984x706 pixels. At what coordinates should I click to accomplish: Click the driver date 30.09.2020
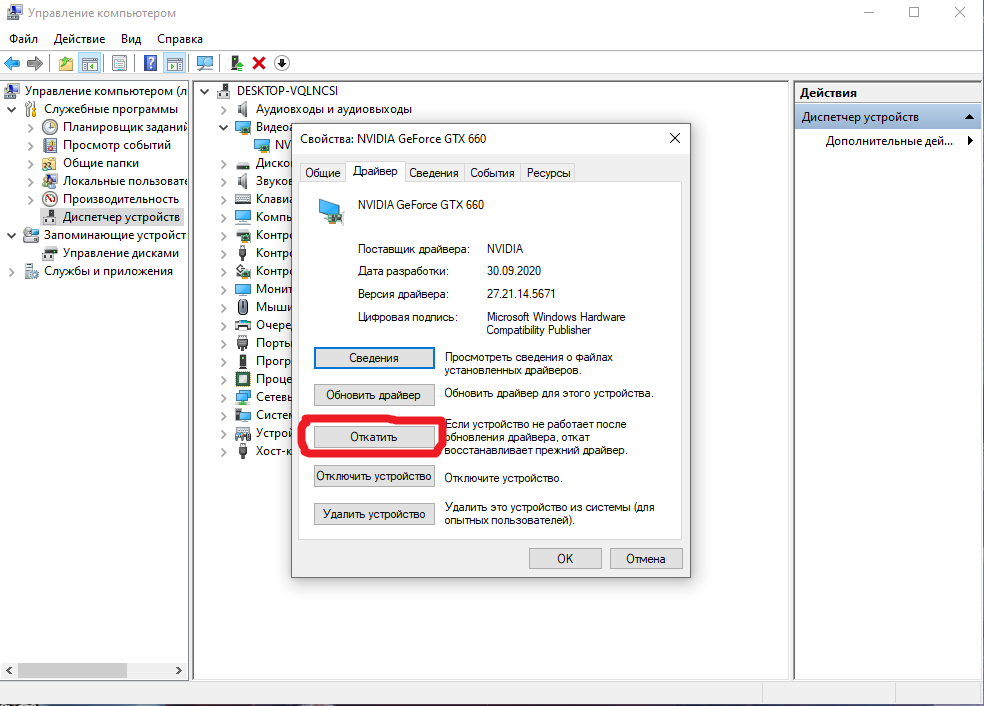point(513,271)
